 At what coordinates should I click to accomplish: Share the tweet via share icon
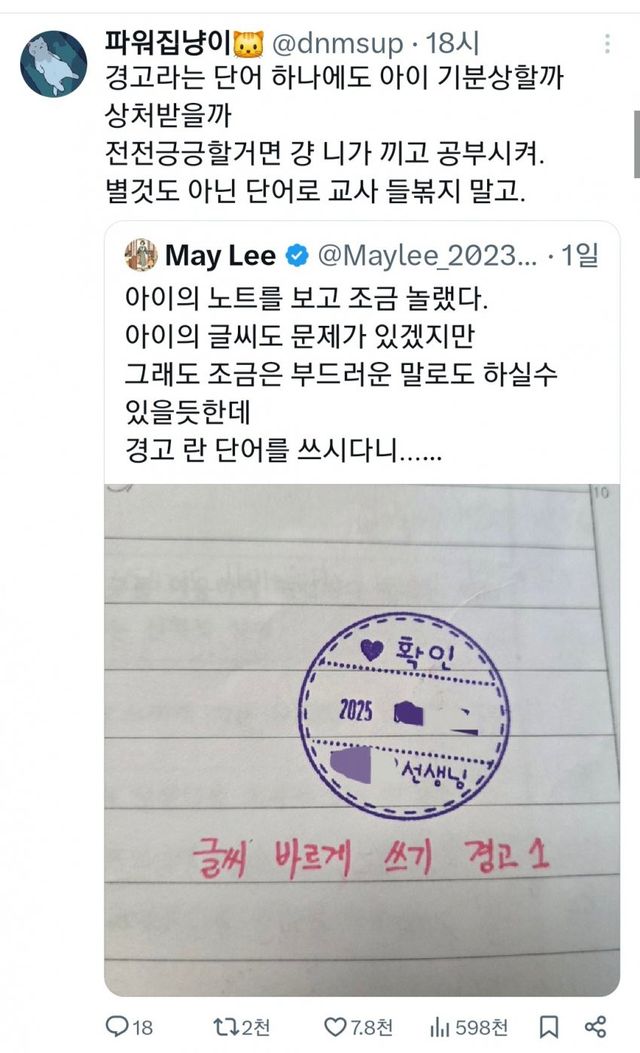[x=596, y=1026]
